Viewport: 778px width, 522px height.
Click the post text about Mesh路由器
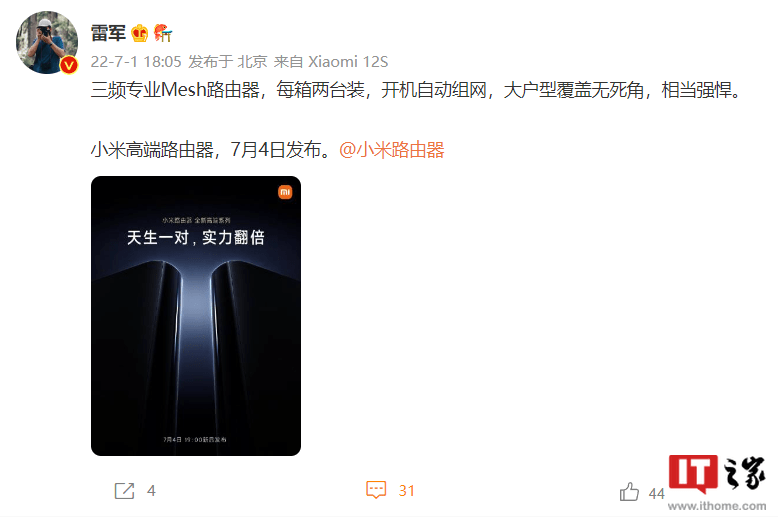[x=417, y=90]
